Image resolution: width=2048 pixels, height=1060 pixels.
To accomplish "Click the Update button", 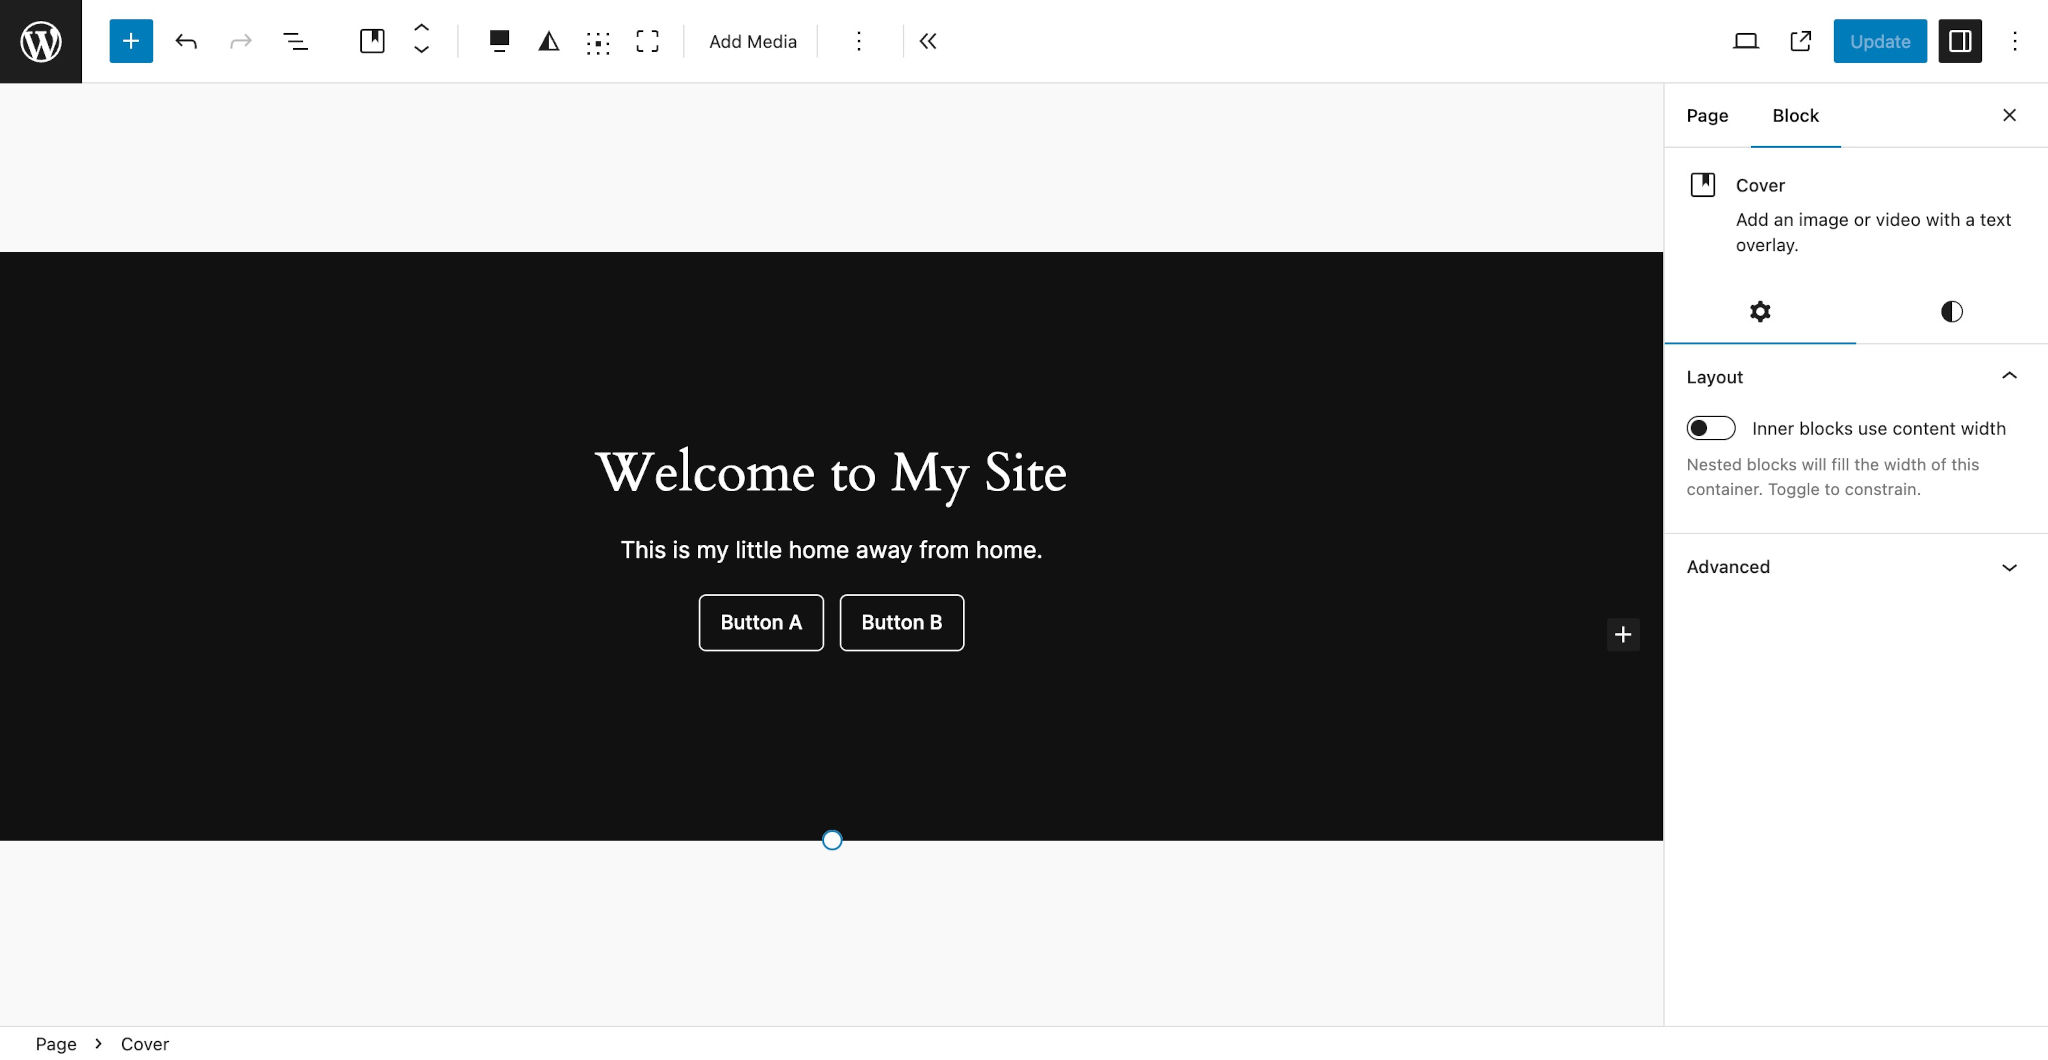I will [1879, 41].
